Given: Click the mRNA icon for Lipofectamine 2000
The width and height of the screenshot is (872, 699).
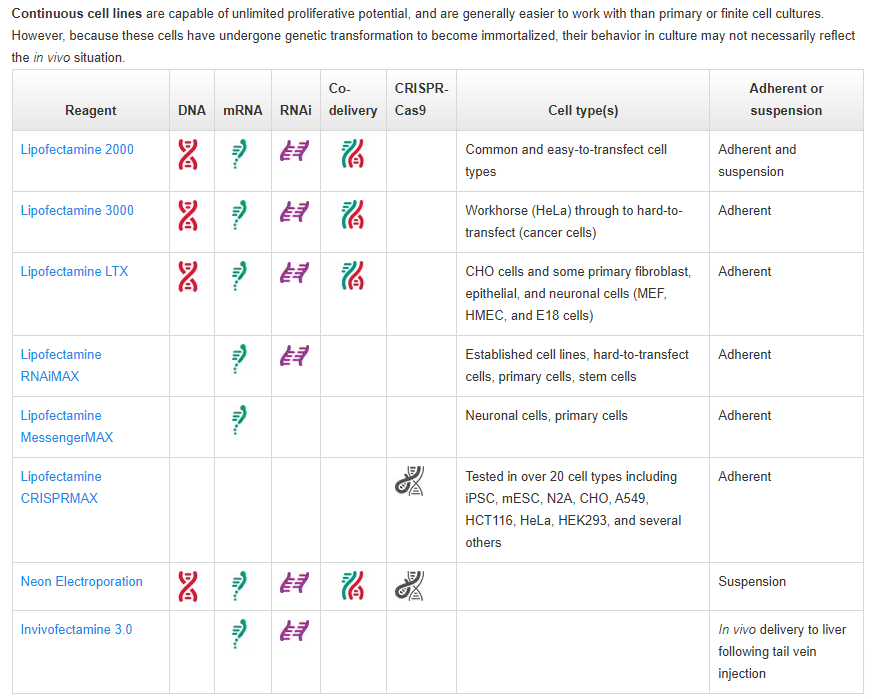Looking at the screenshot, I should pos(239,154).
